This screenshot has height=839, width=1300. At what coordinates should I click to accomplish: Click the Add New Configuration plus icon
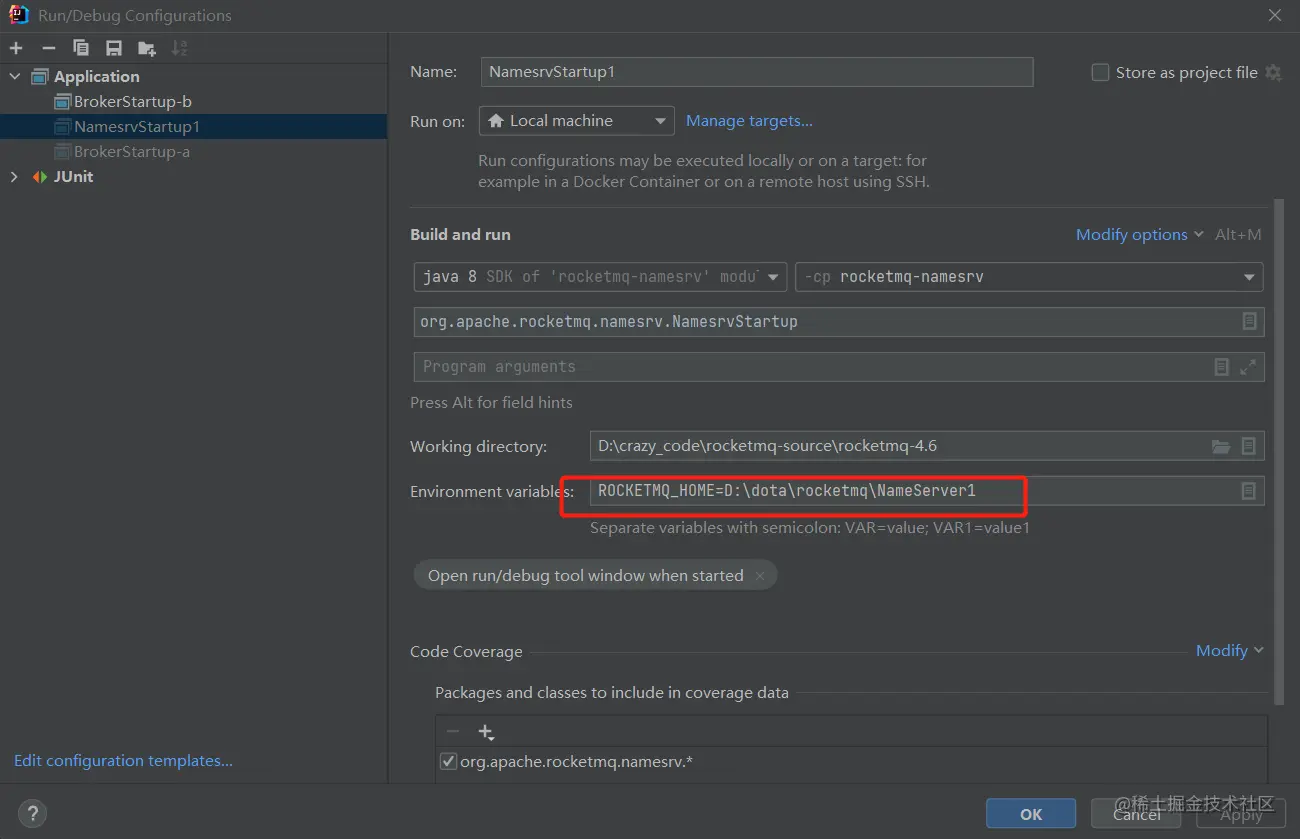(x=16, y=48)
